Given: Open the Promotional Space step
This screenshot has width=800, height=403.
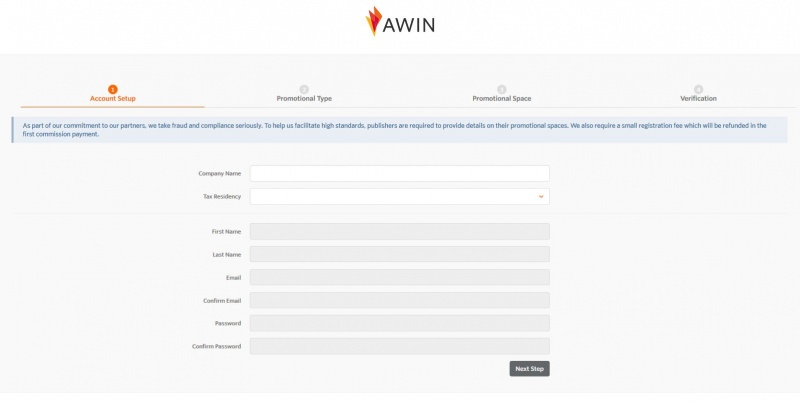Looking at the screenshot, I should [501, 99].
